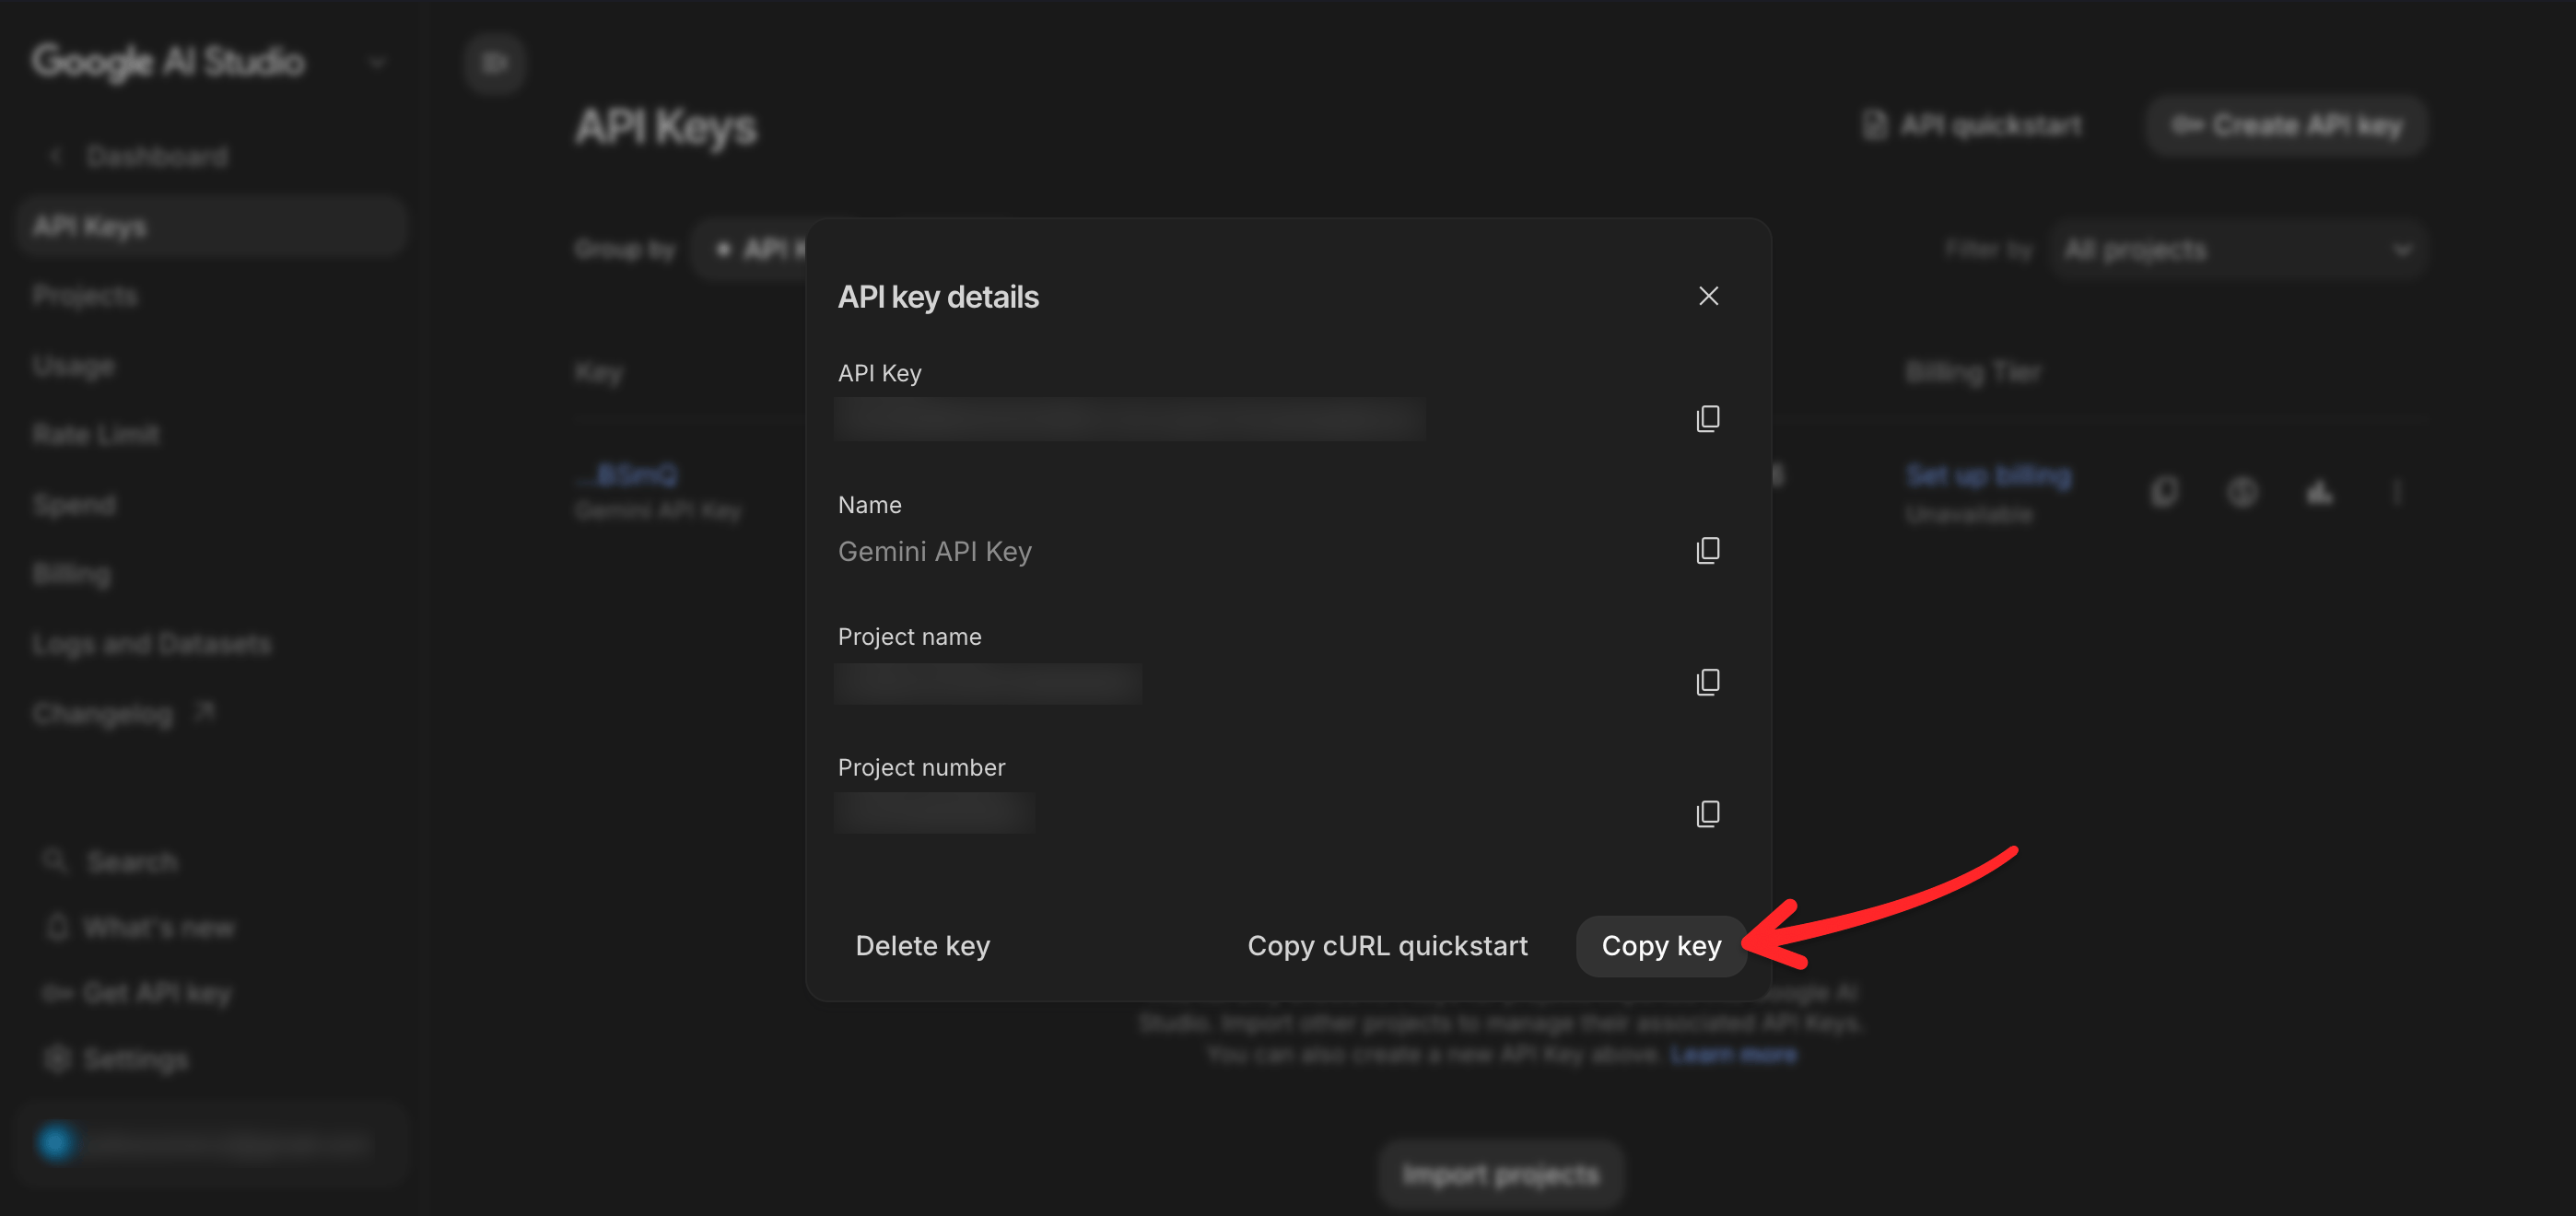Image resolution: width=2576 pixels, height=1216 pixels.
Task: Click the Create API key button
Action: [x=2286, y=125]
